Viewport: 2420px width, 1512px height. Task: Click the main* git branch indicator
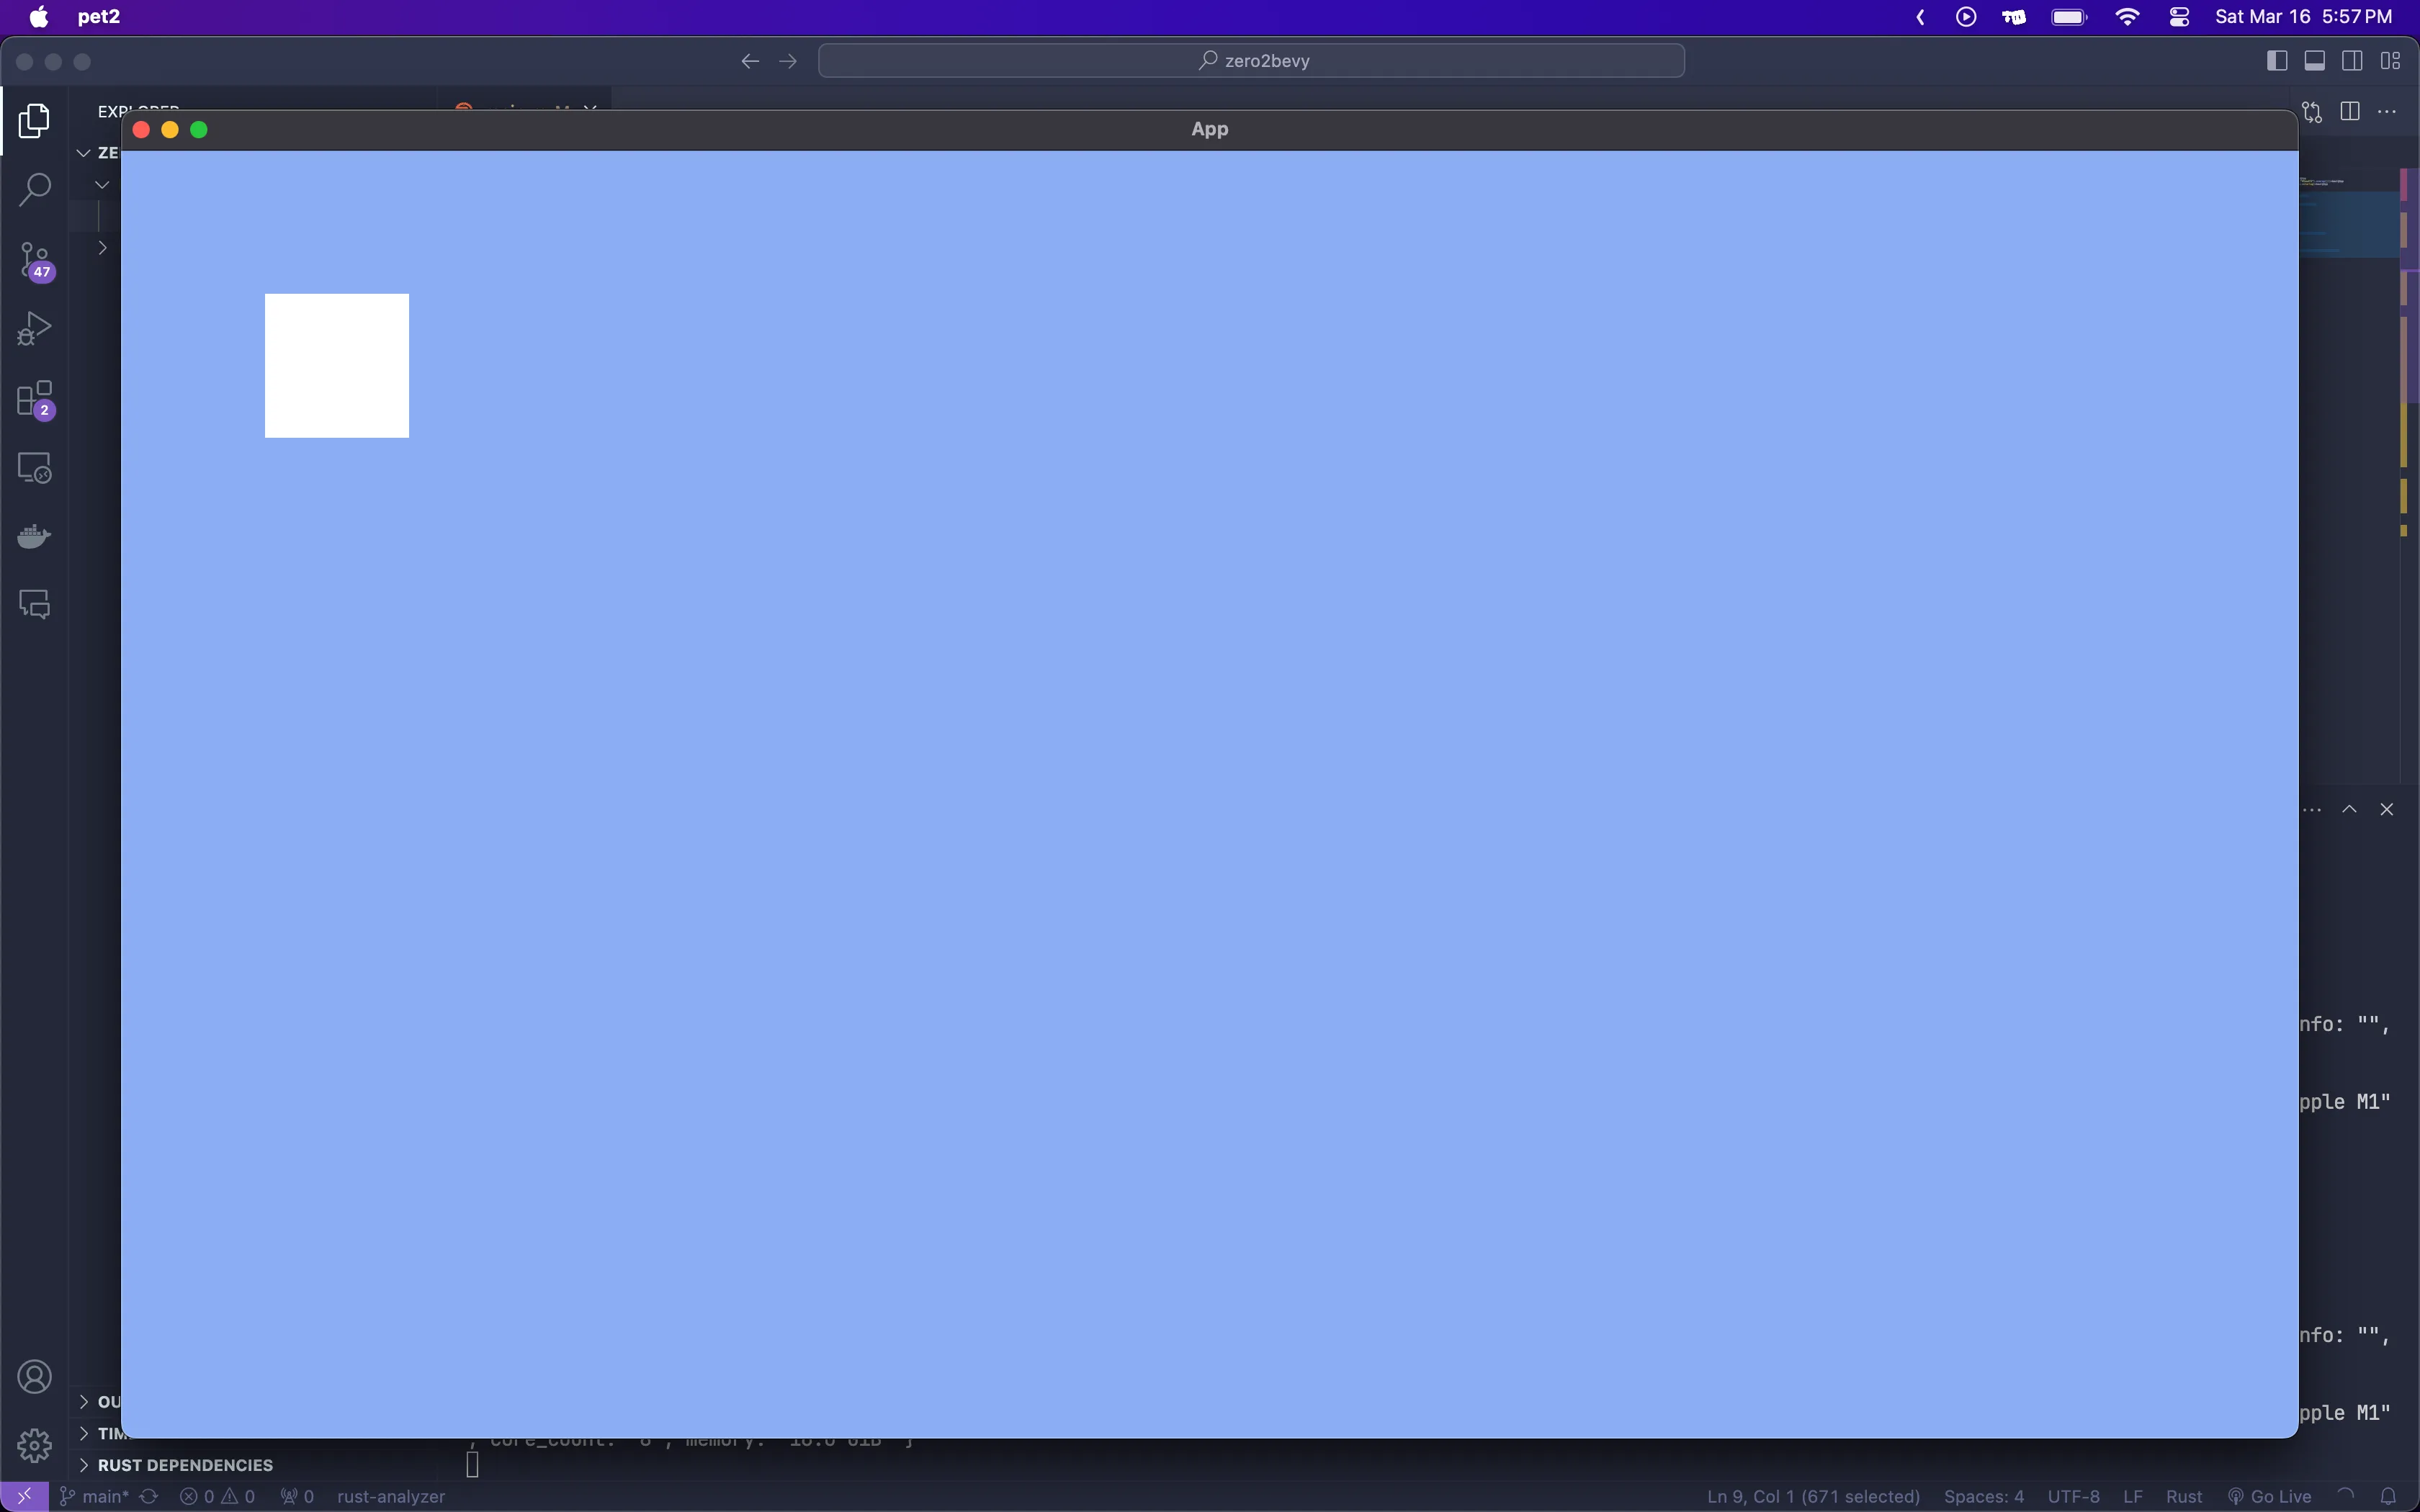[95, 1496]
